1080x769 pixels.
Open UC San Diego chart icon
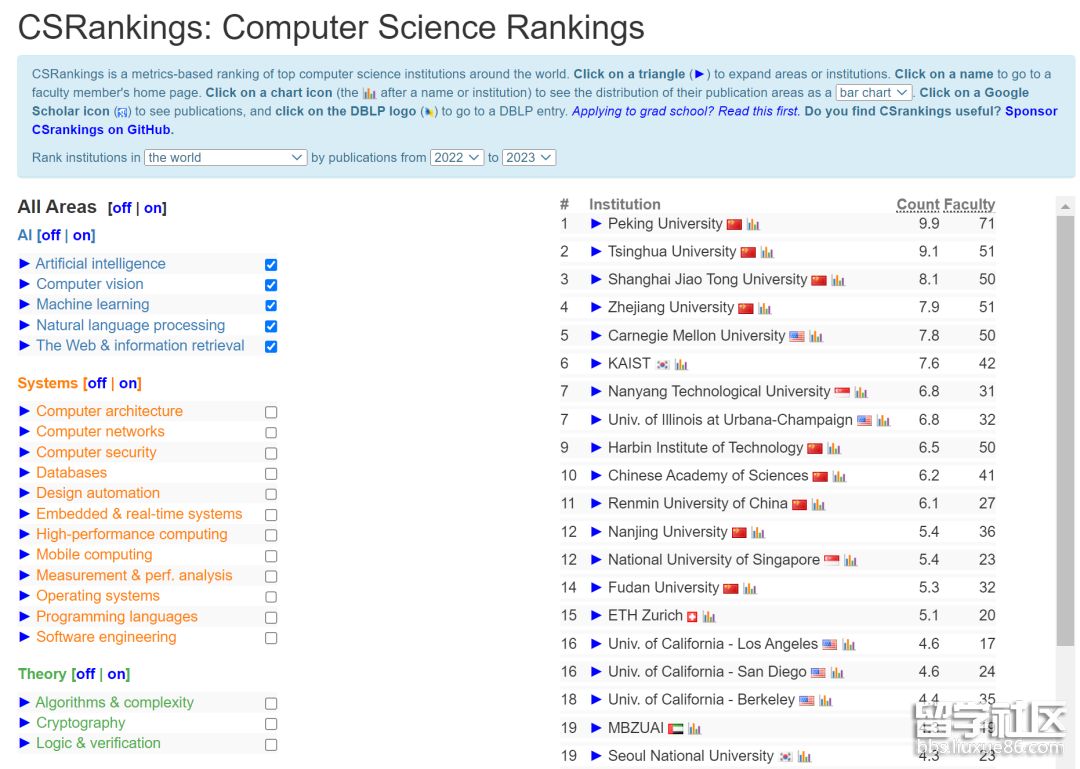click(836, 673)
